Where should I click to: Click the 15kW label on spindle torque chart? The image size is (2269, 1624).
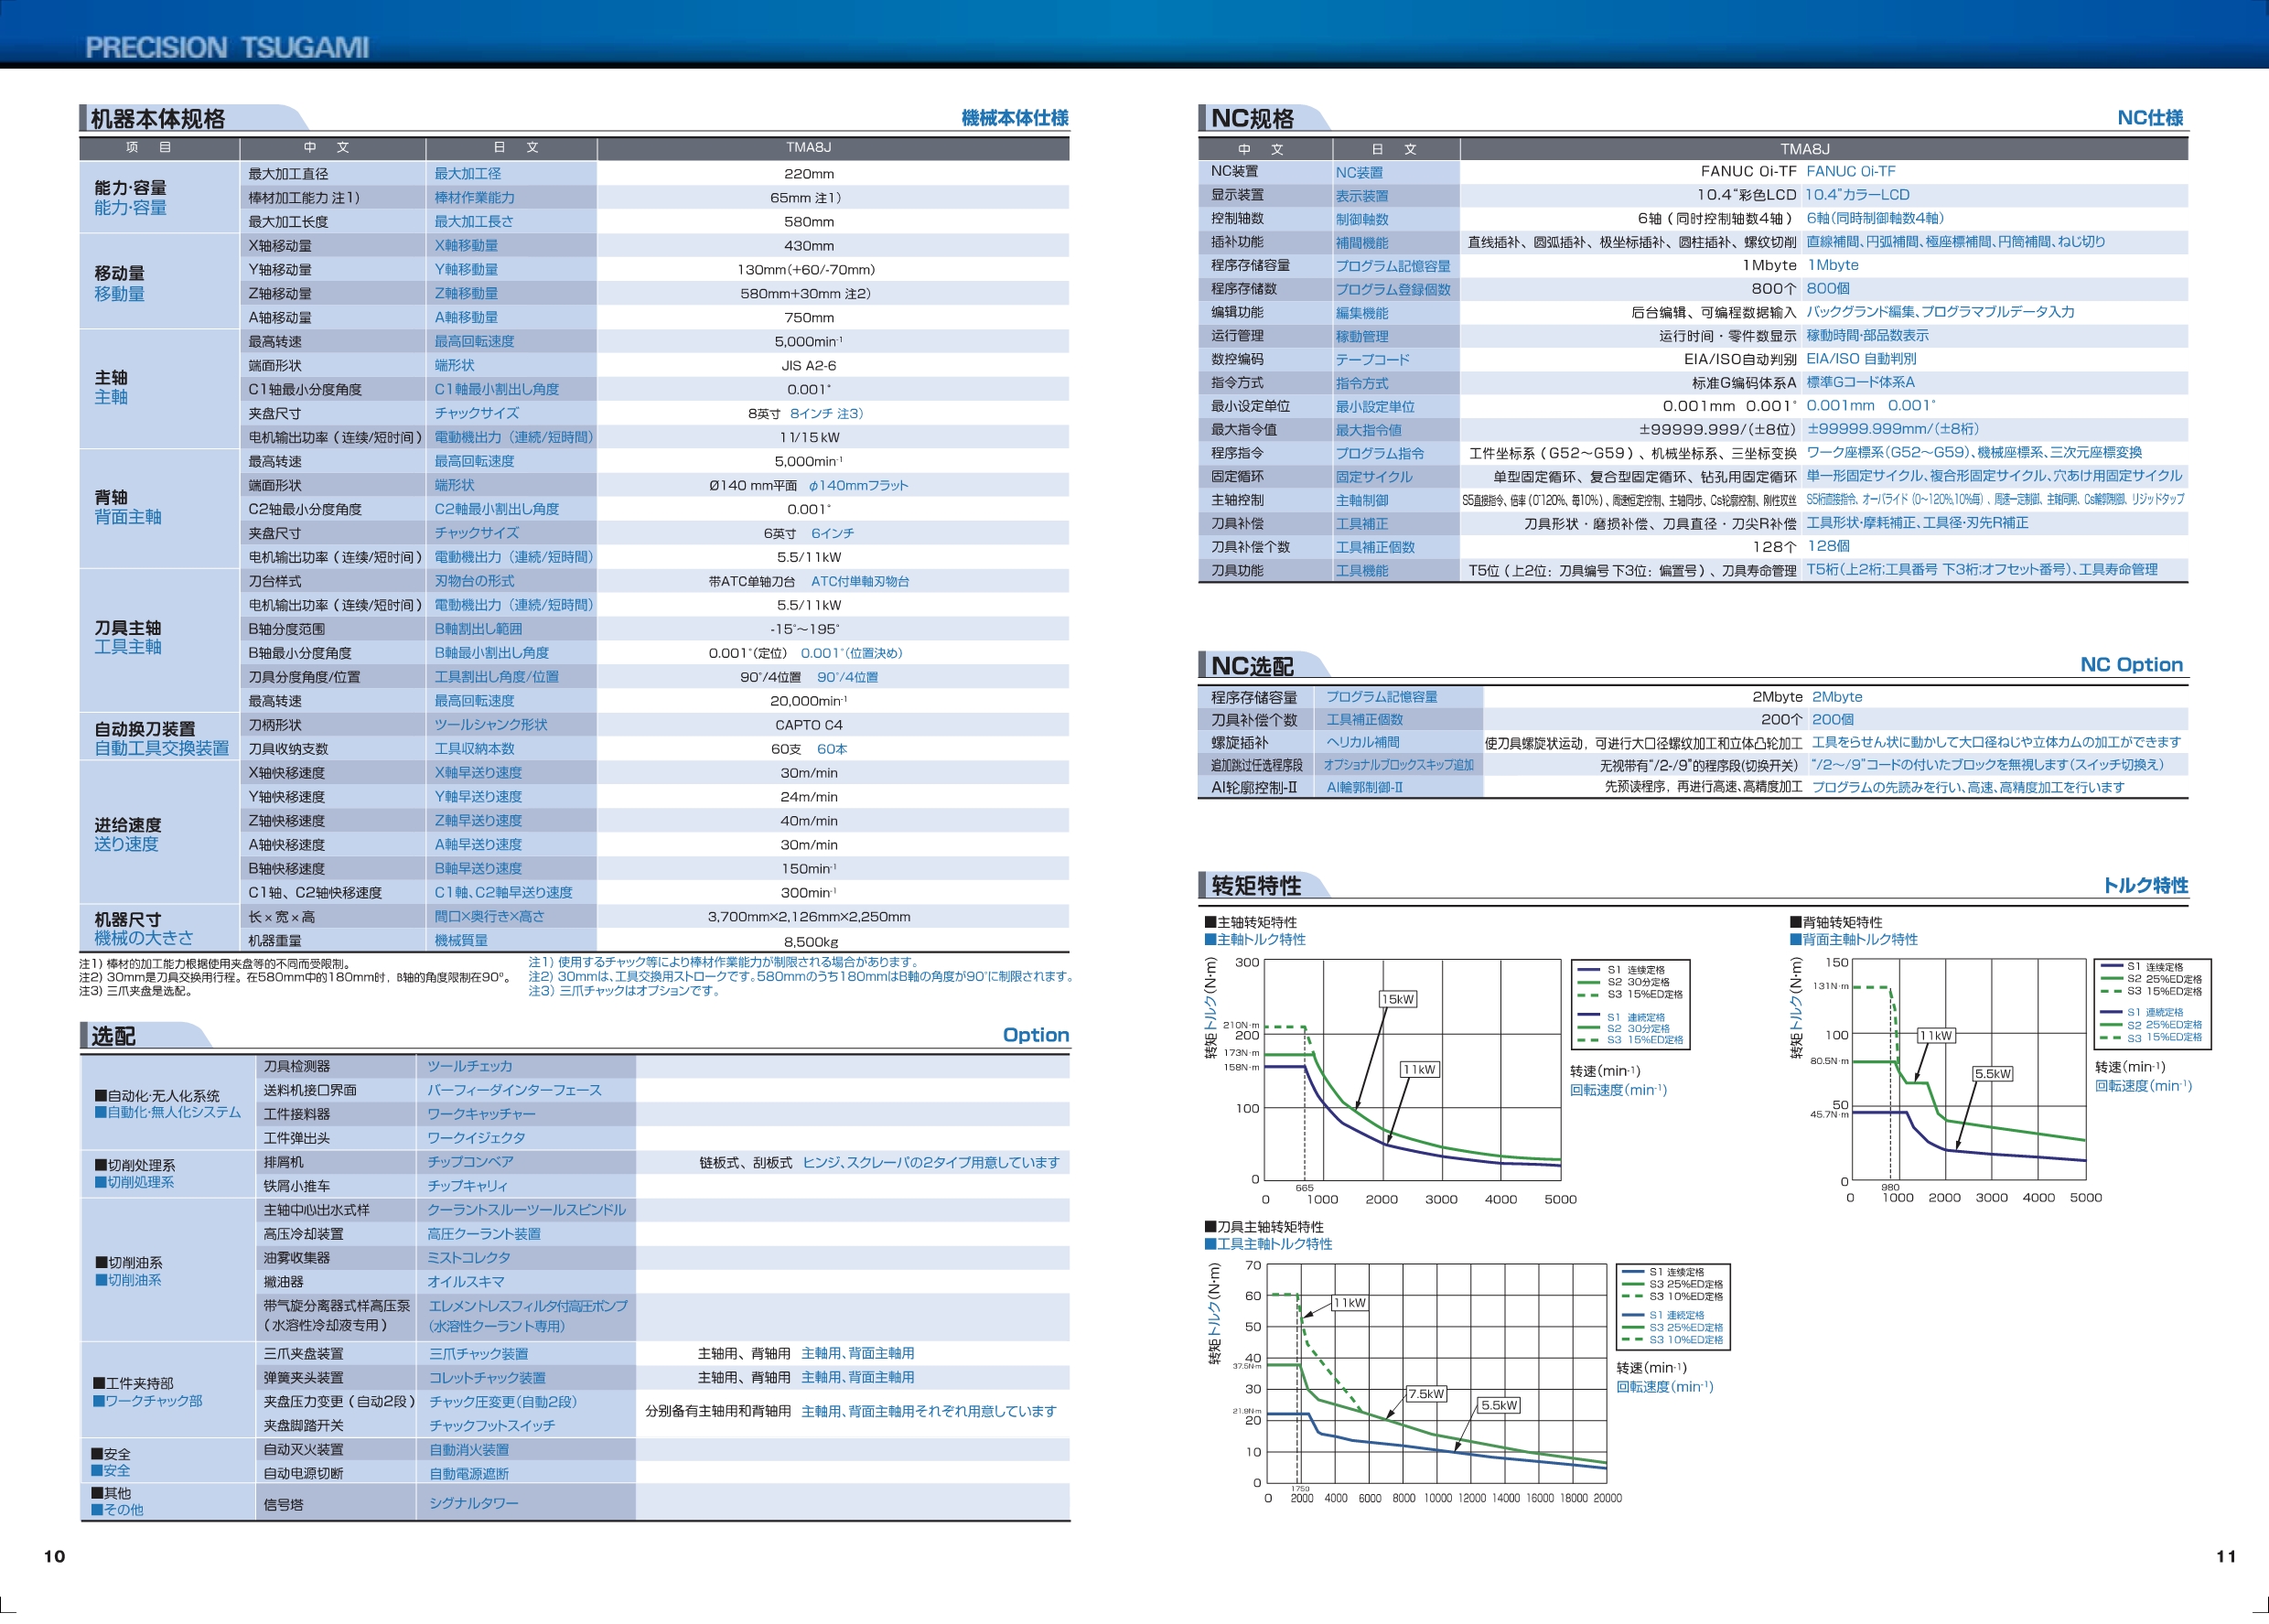pyautogui.click(x=1397, y=999)
